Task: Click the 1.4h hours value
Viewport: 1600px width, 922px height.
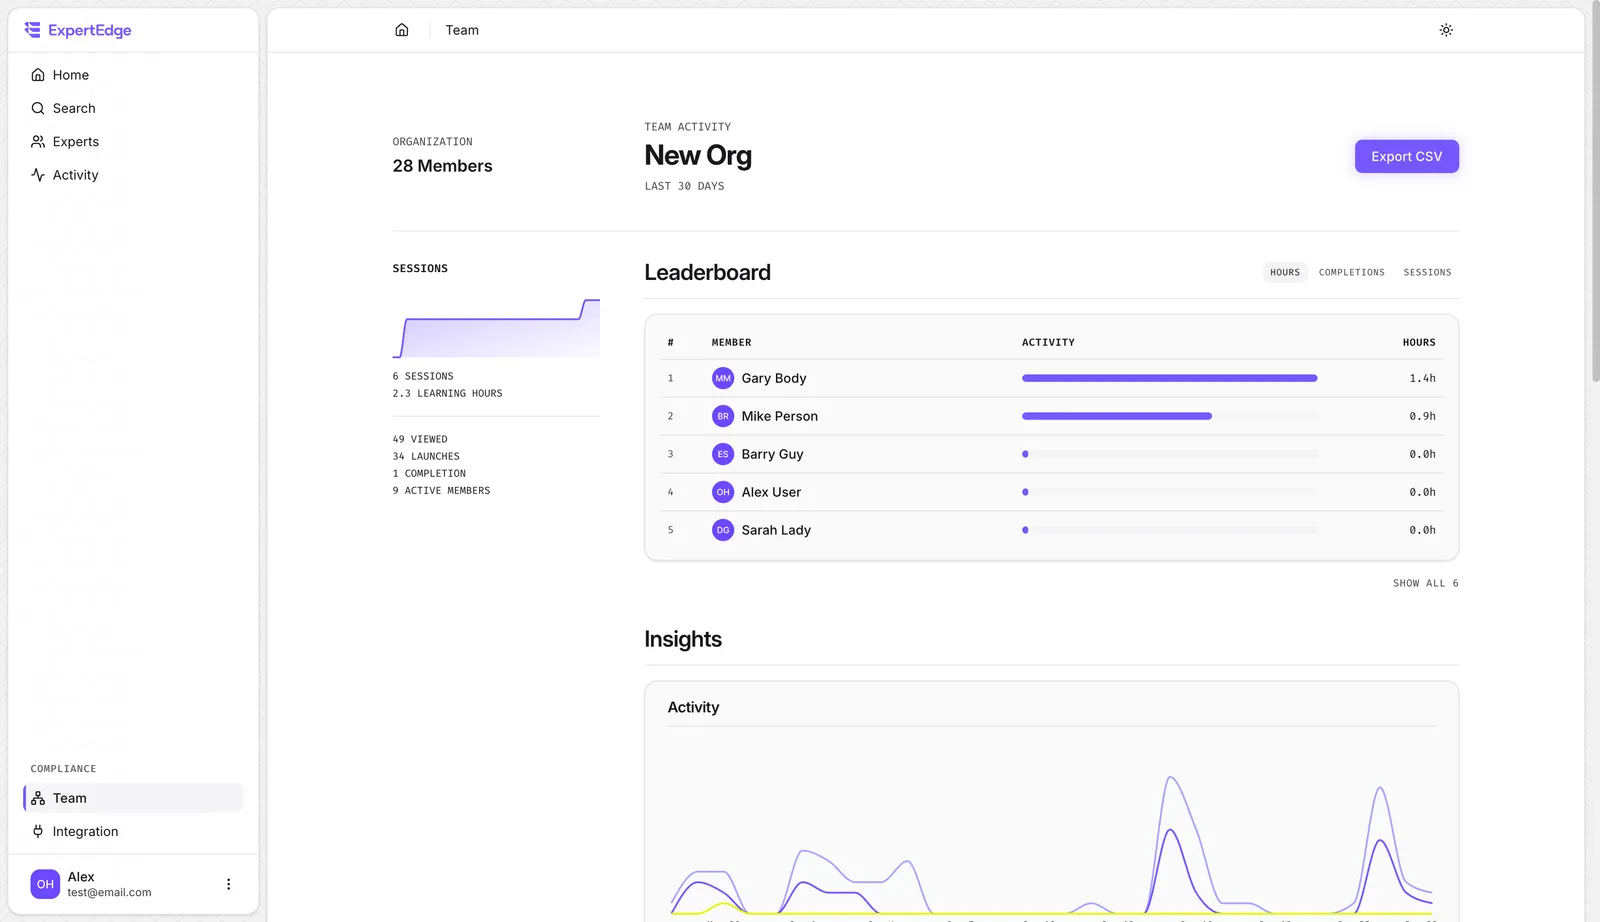Action: click(x=1422, y=378)
